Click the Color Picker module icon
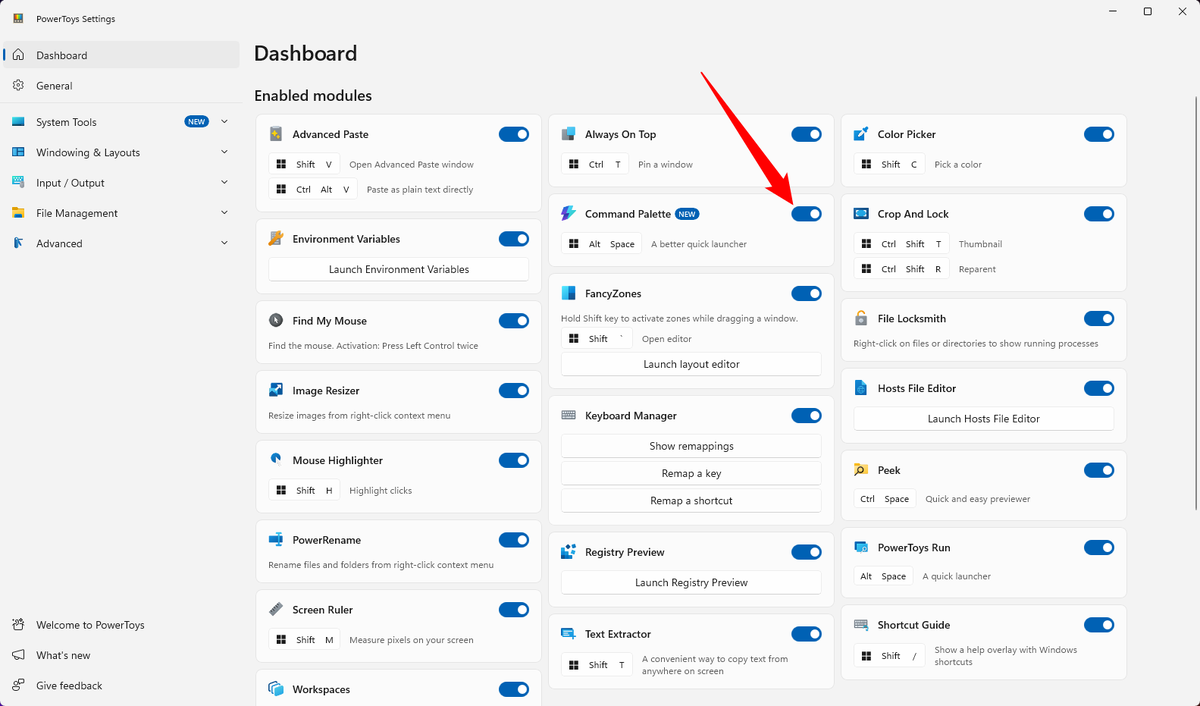 click(861, 134)
